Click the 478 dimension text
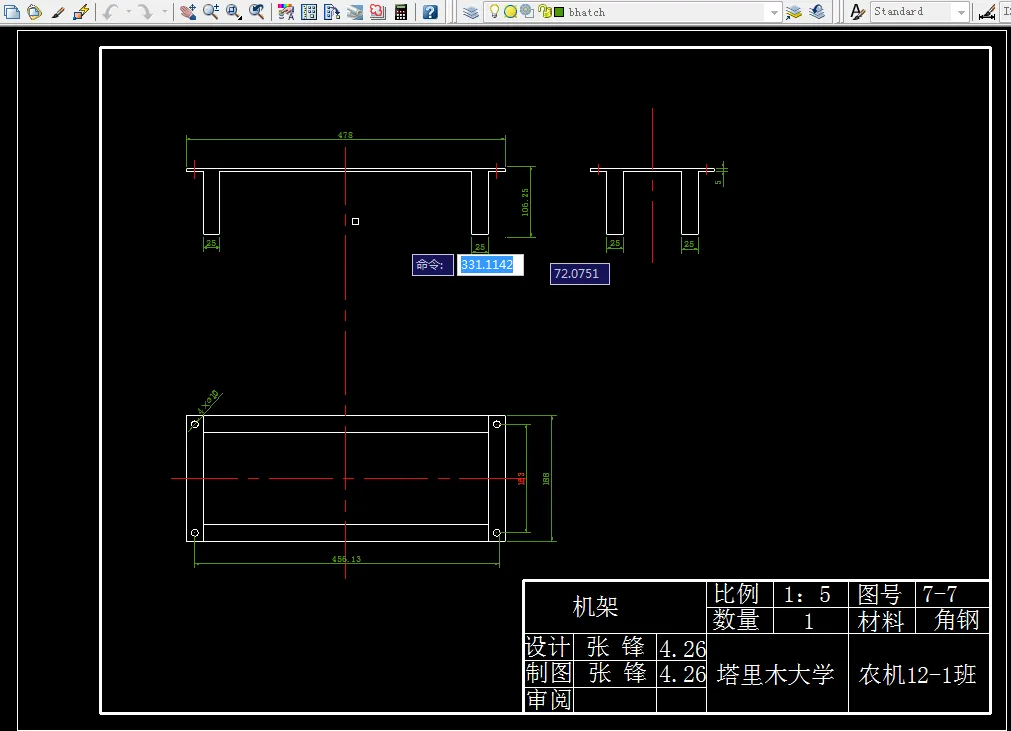1011x731 pixels. point(346,135)
